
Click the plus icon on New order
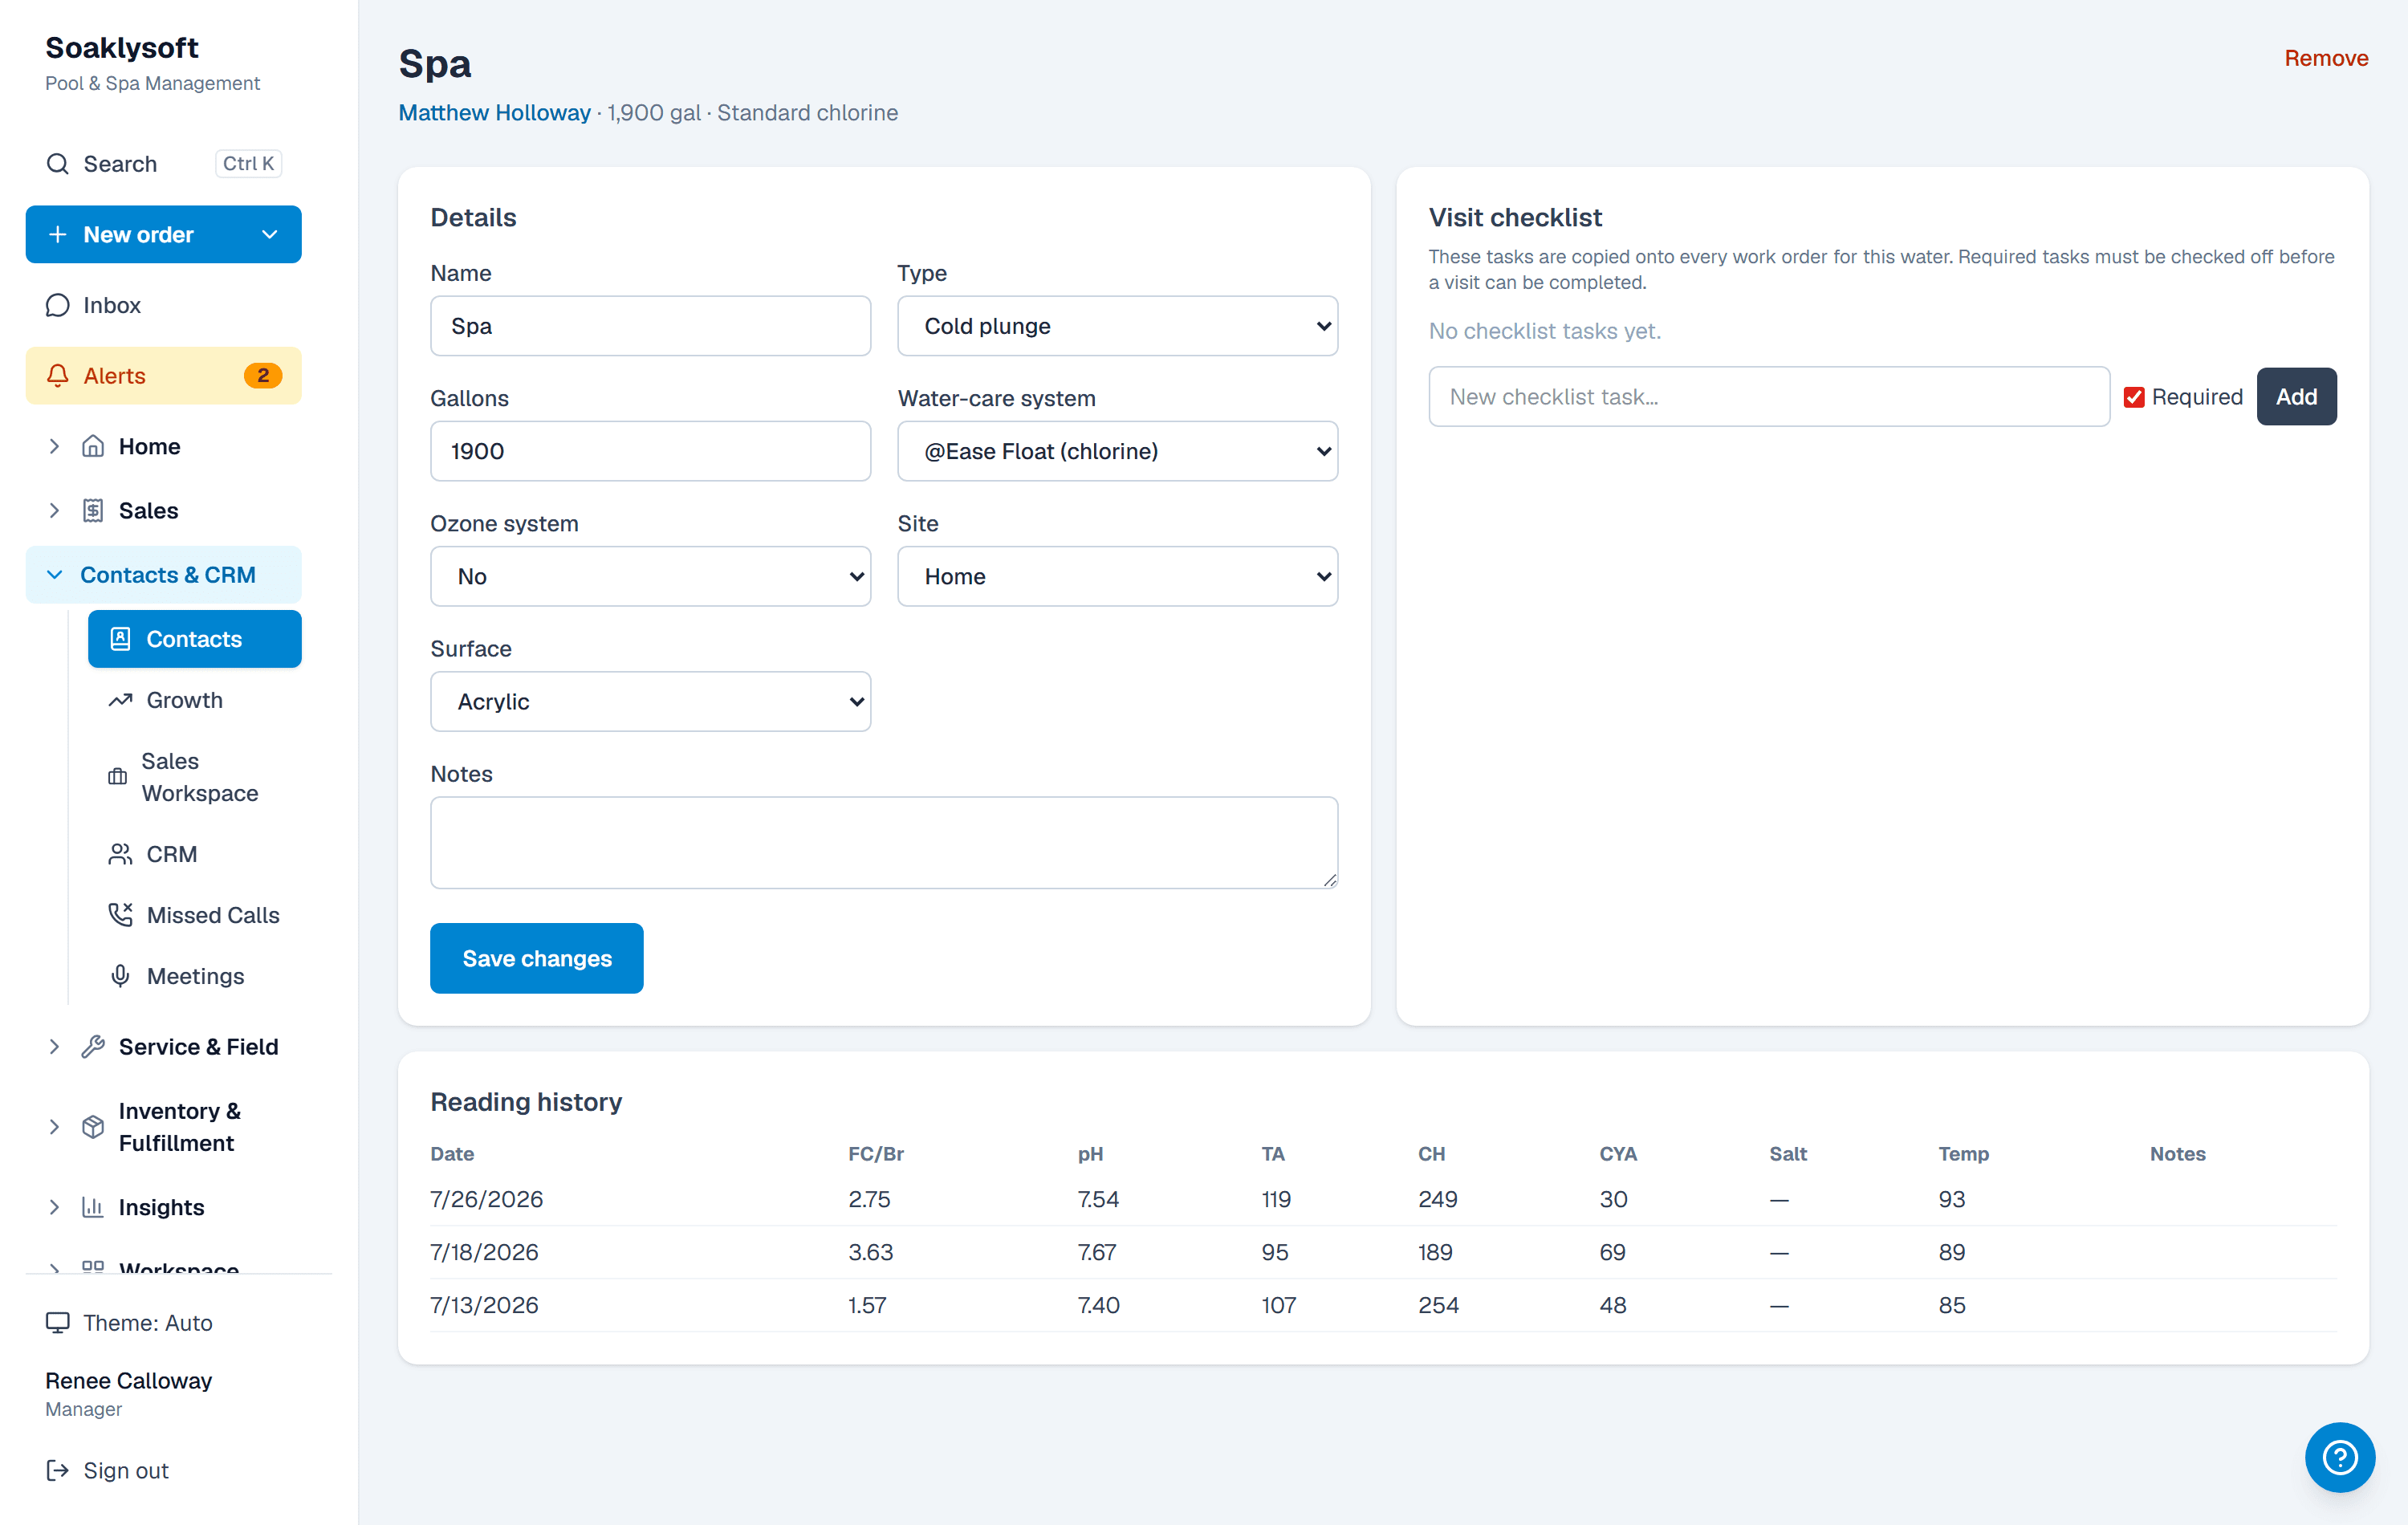click(58, 234)
